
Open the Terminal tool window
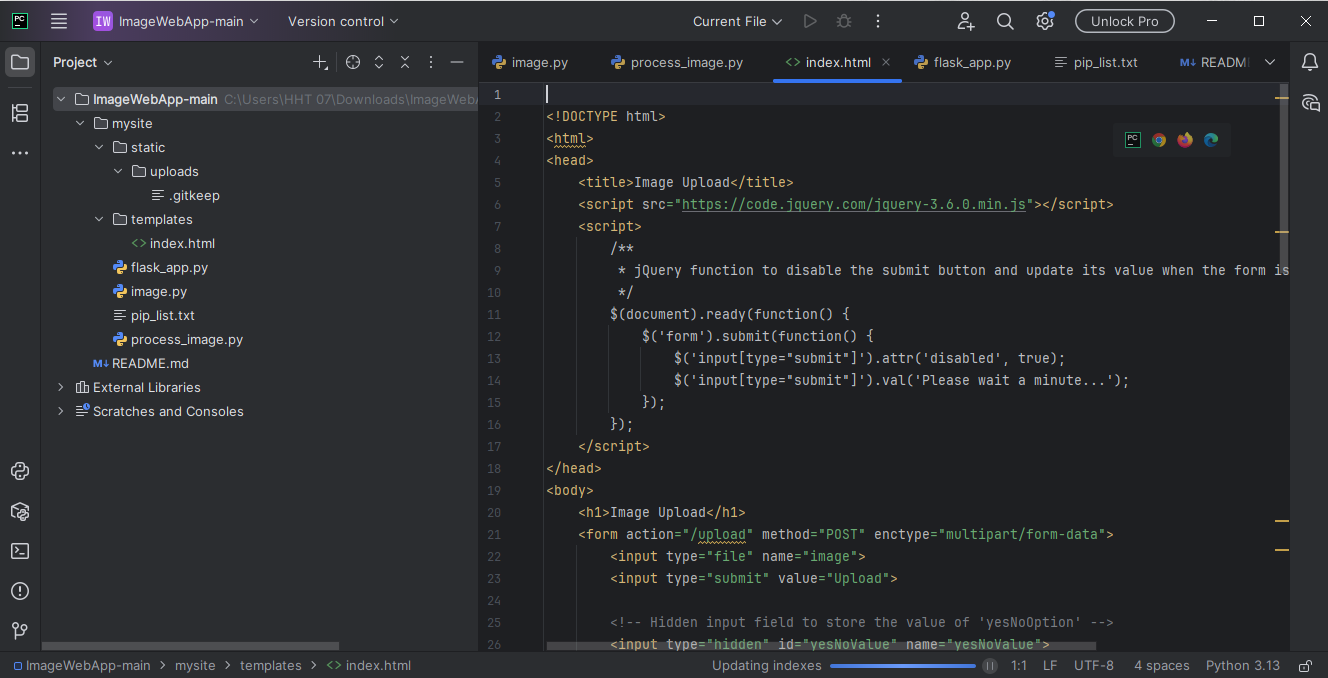[x=20, y=551]
